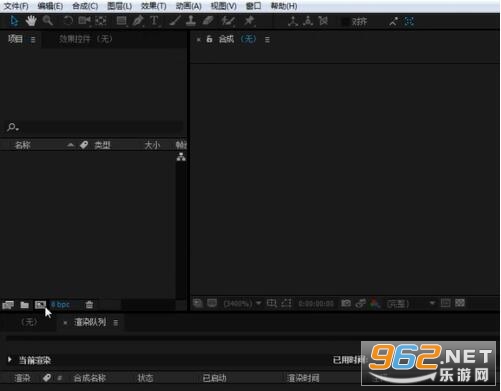This screenshot has width=501, height=391.
Task: Select the Clone Stamp tool
Action: pyautogui.click(x=191, y=21)
